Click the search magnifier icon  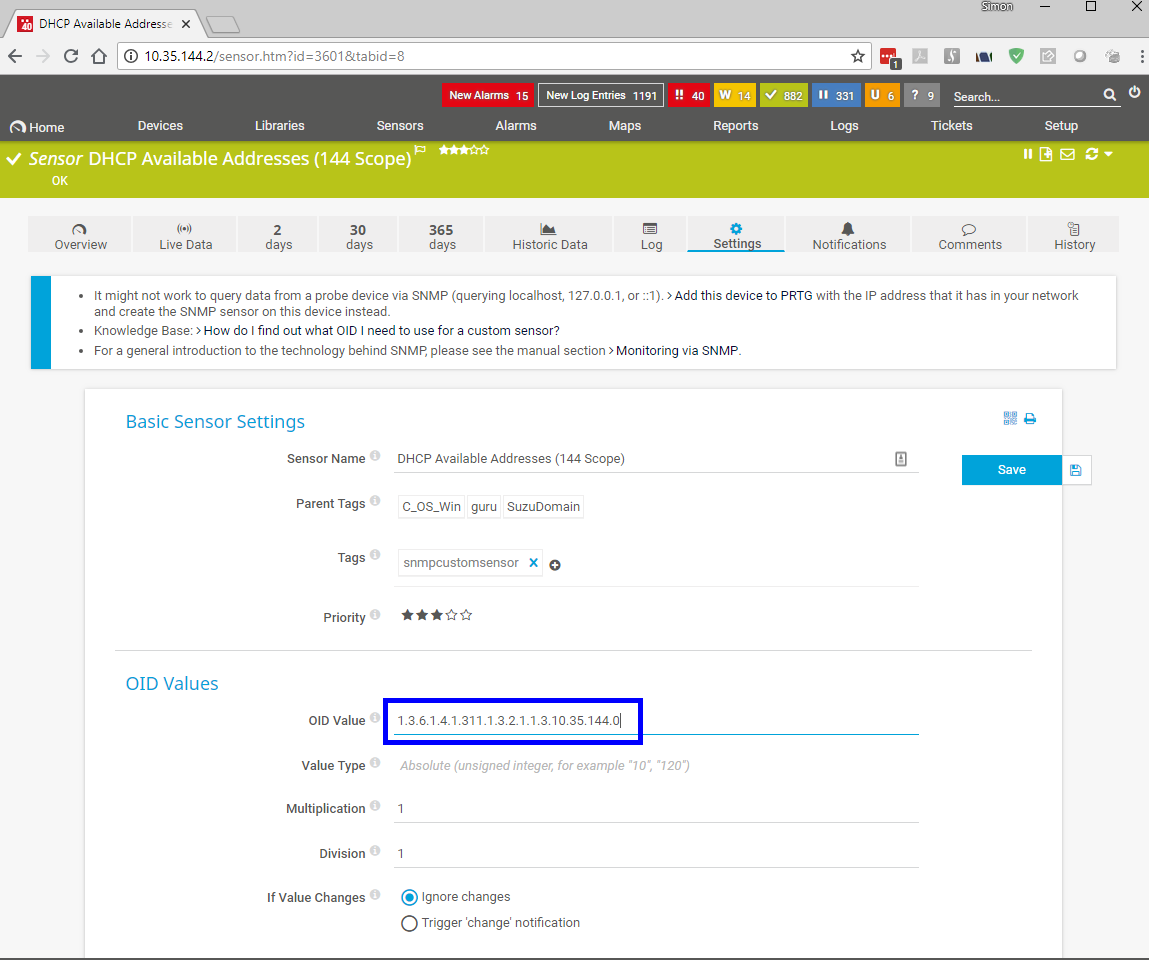pyautogui.click(x=1110, y=95)
